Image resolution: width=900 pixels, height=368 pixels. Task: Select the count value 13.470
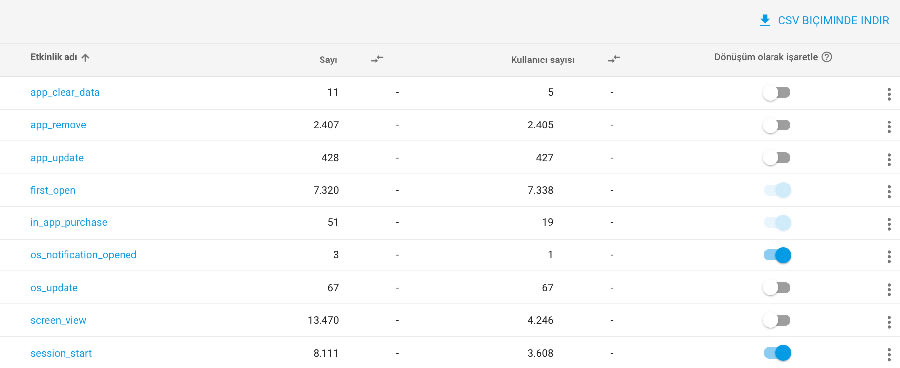pyautogui.click(x=323, y=320)
